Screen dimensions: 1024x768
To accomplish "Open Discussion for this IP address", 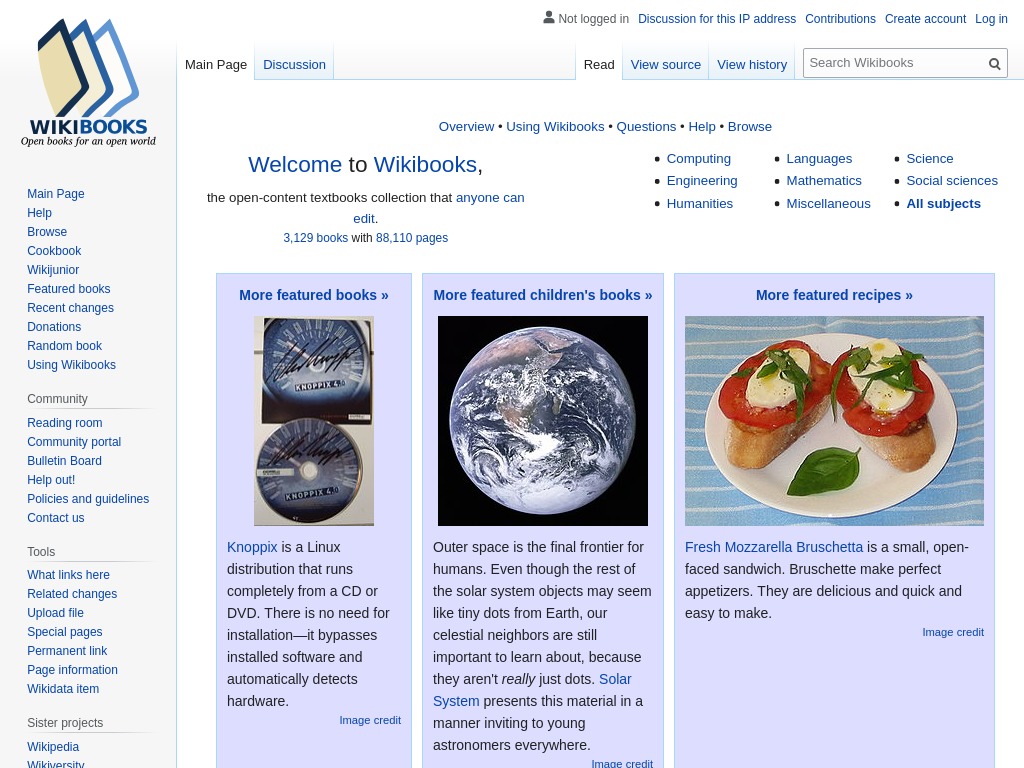I will [716, 19].
